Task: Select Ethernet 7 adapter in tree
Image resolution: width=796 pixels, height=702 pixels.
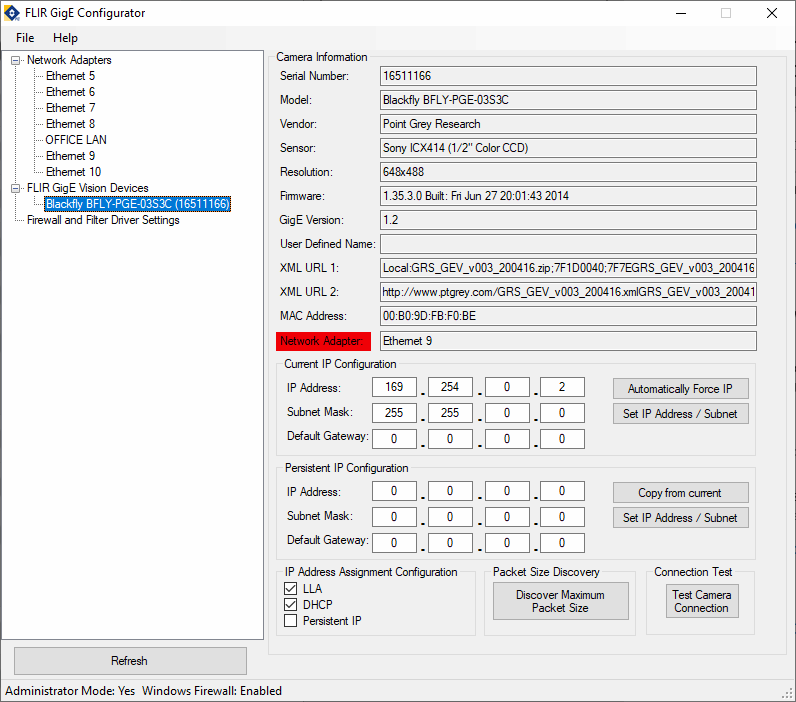Action: tap(70, 108)
